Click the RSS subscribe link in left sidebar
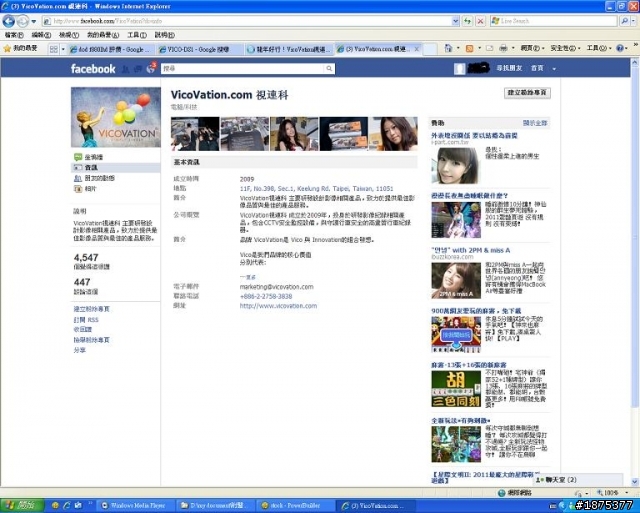The image size is (640, 513). pyautogui.click(x=86, y=320)
